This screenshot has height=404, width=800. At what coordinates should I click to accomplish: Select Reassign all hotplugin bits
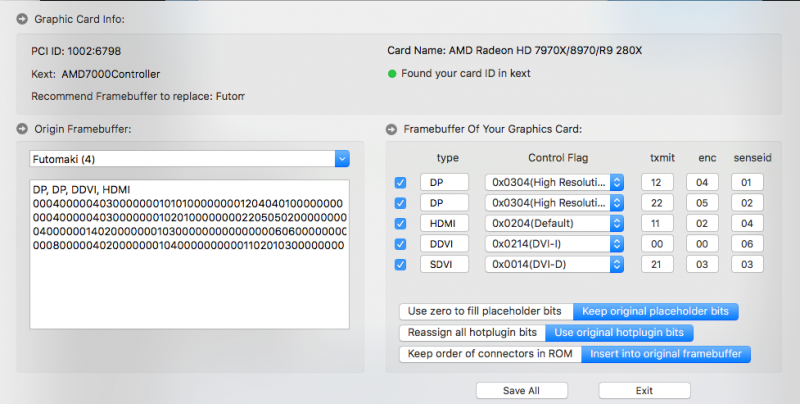(472, 332)
